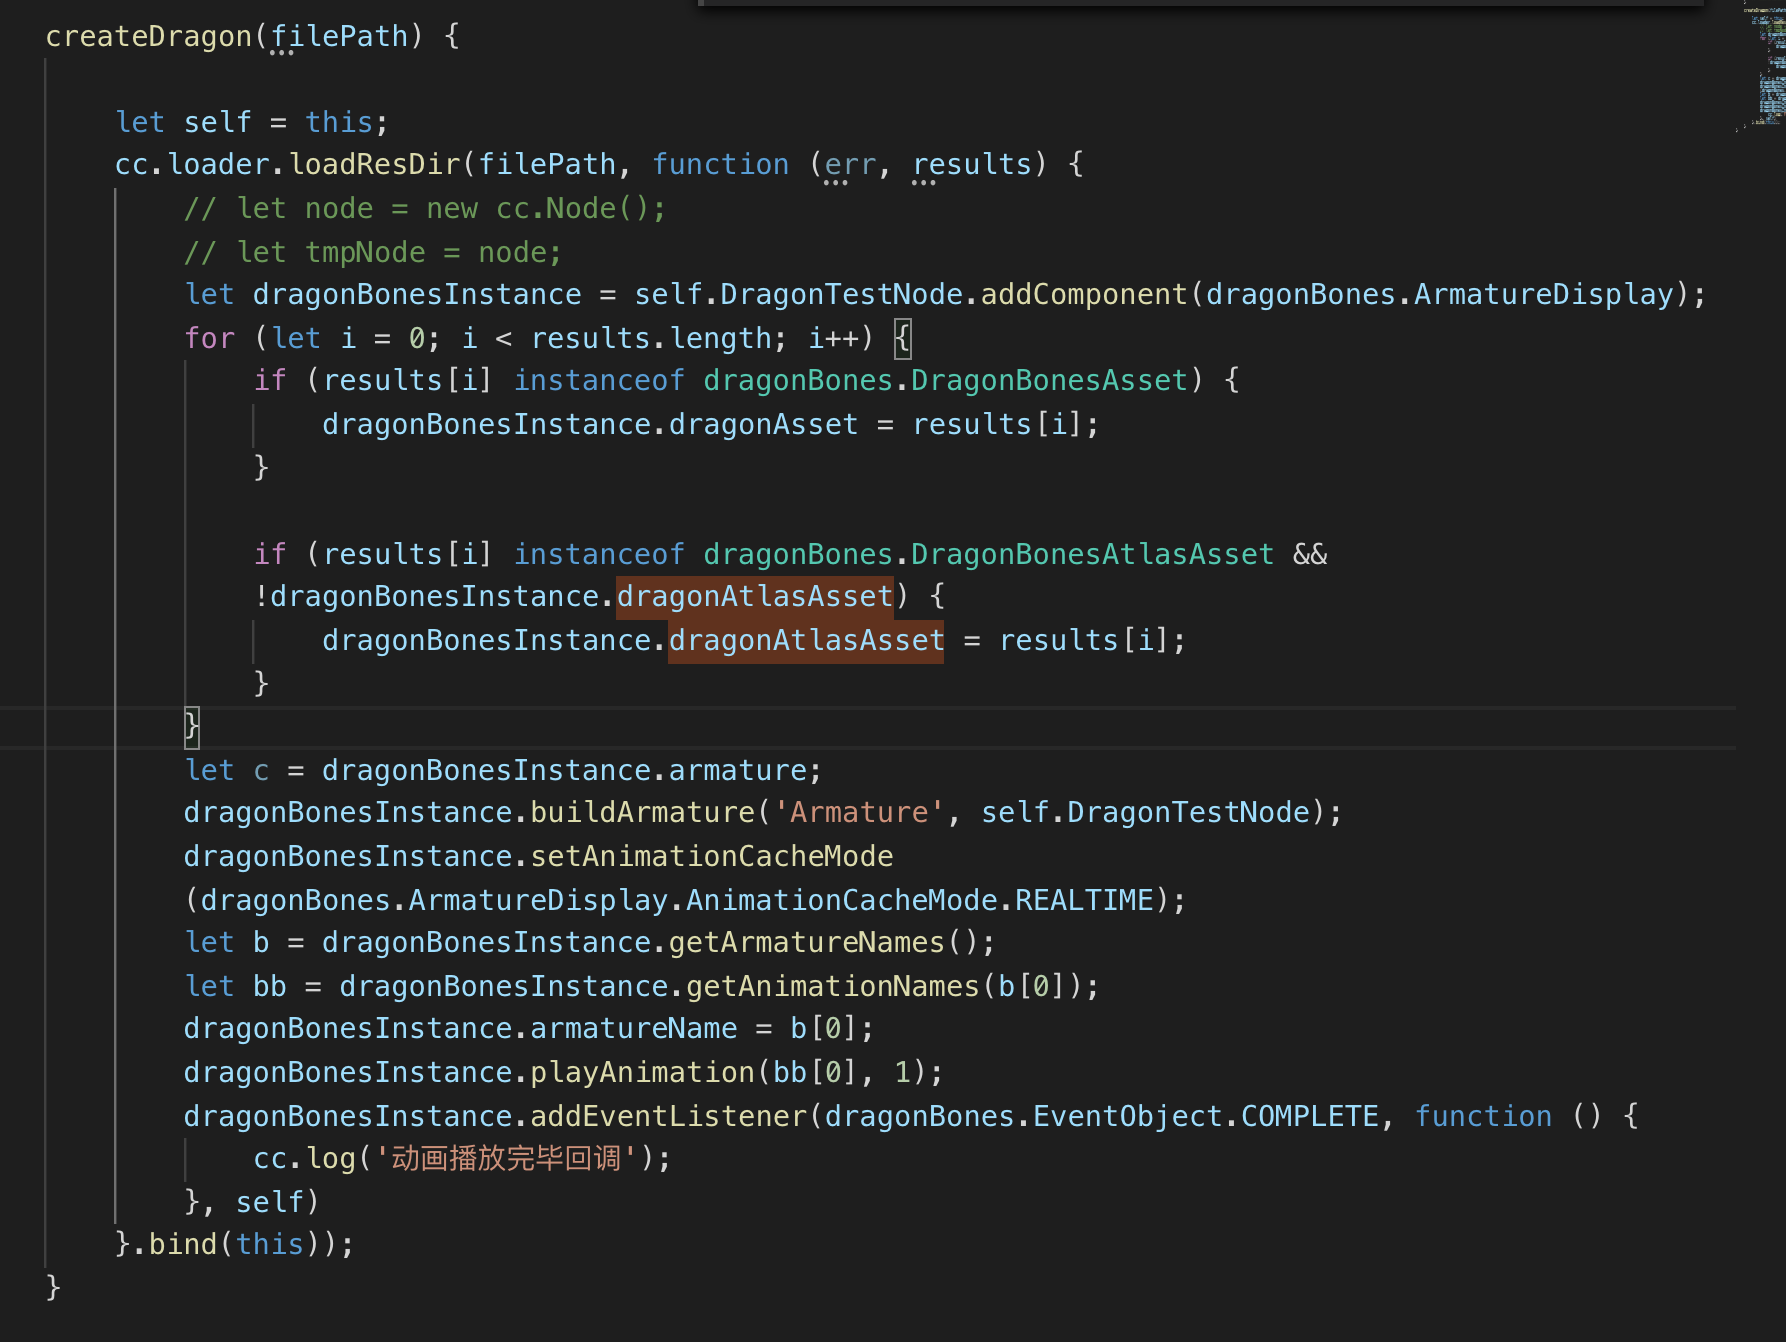Click the opening brace of the for loop
Screen dimensions: 1786x1342
tap(902, 338)
